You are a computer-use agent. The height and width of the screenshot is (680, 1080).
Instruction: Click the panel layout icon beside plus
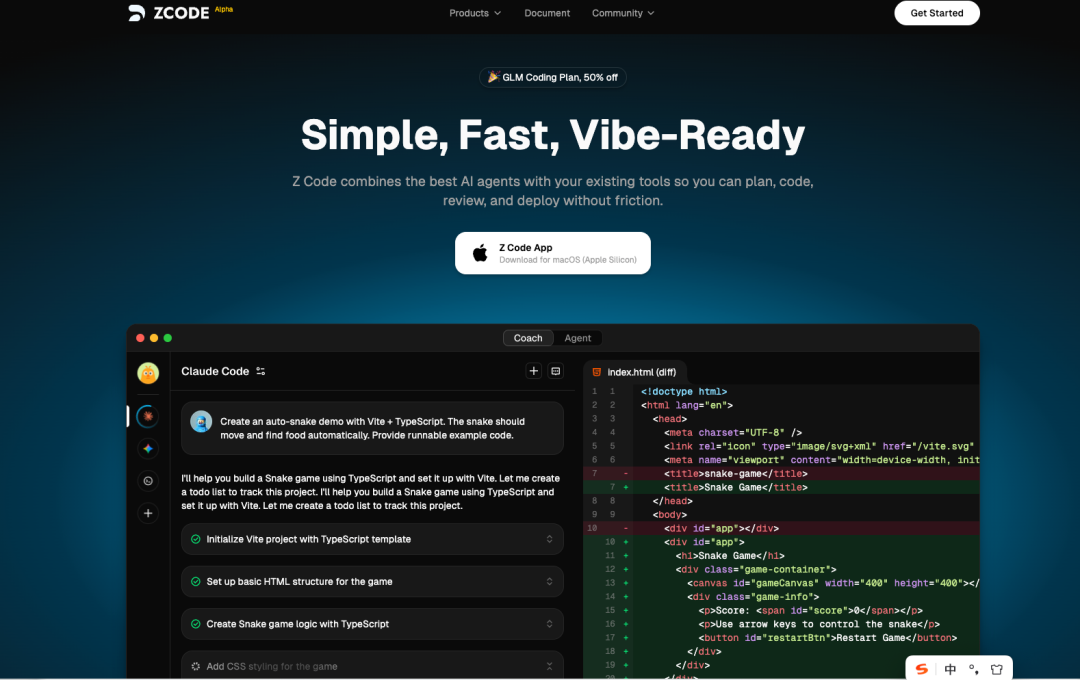coord(556,371)
